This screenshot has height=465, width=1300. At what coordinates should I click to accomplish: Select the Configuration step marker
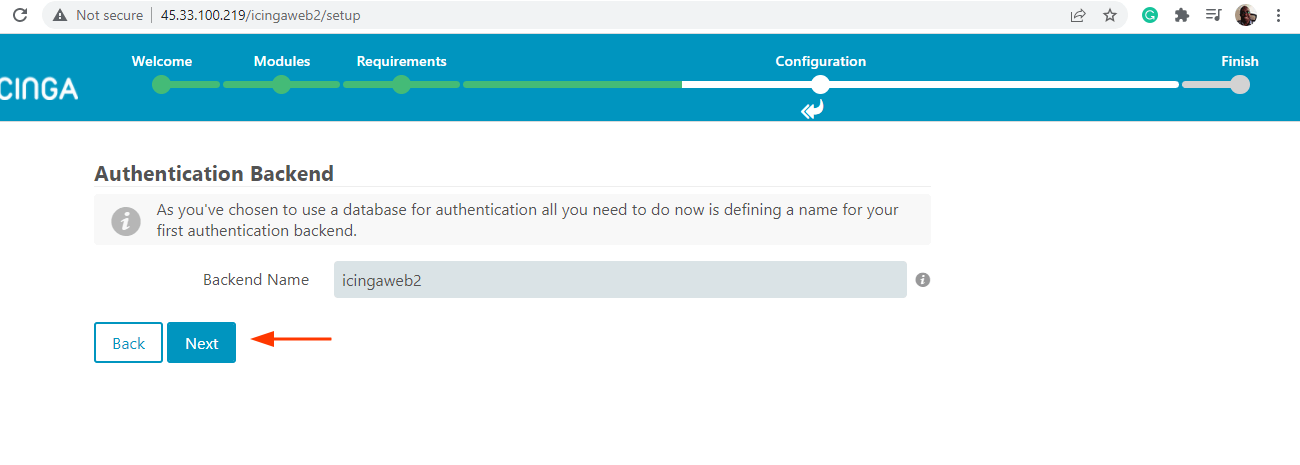(820, 85)
